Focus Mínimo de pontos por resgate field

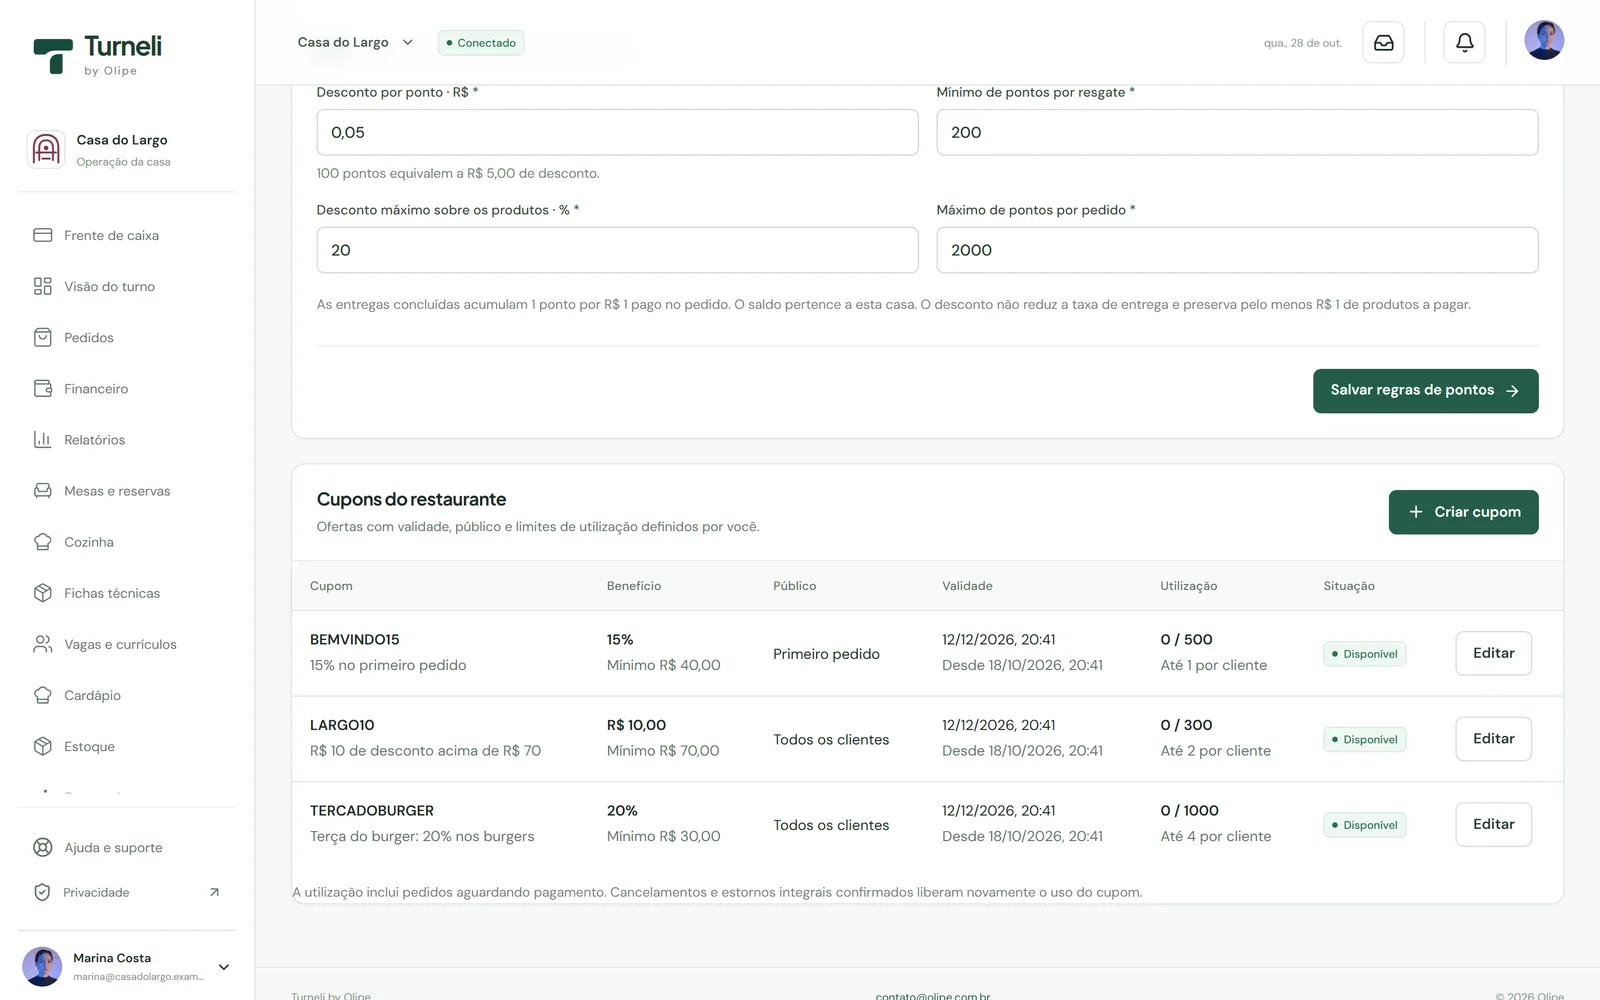point(1237,132)
